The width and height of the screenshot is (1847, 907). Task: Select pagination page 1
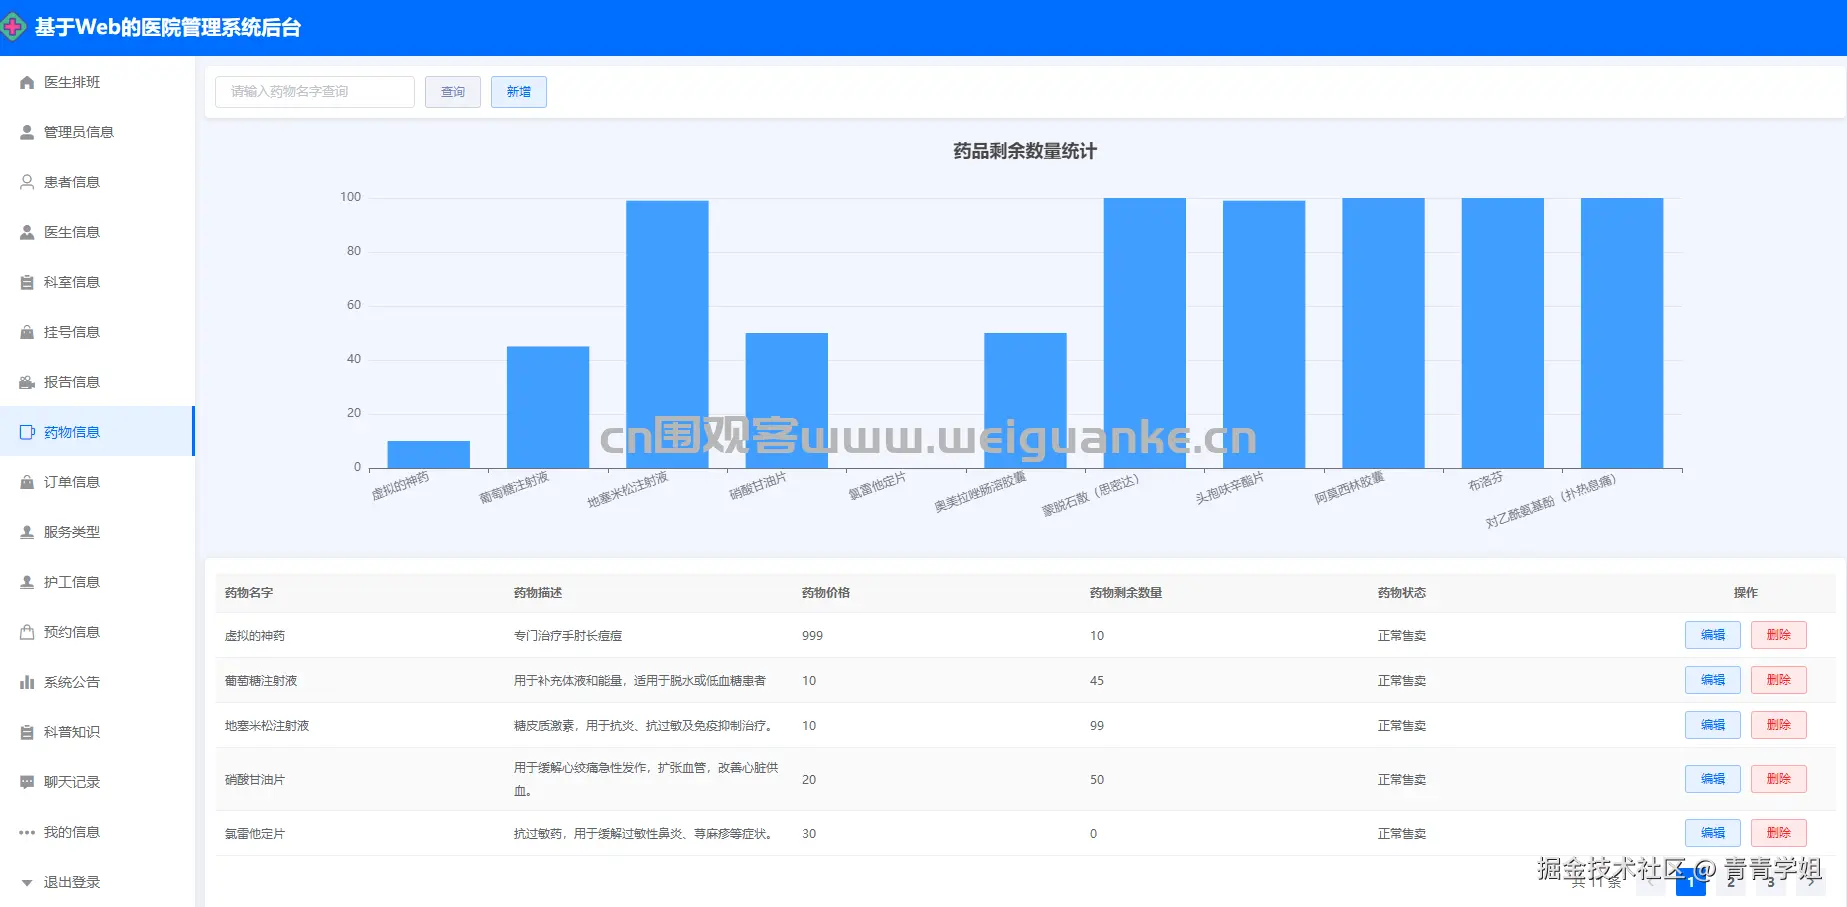[1691, 882]
